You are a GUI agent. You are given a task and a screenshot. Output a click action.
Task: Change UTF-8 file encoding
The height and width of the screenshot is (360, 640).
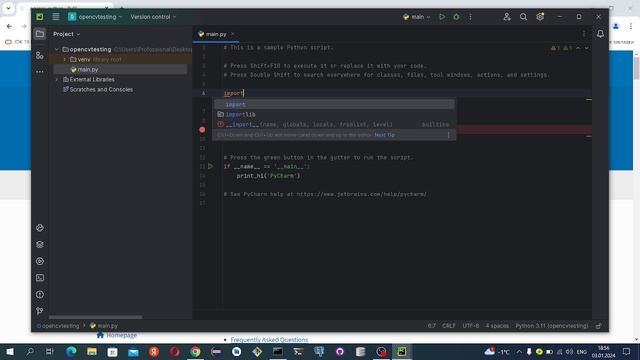tap(471, 326)
